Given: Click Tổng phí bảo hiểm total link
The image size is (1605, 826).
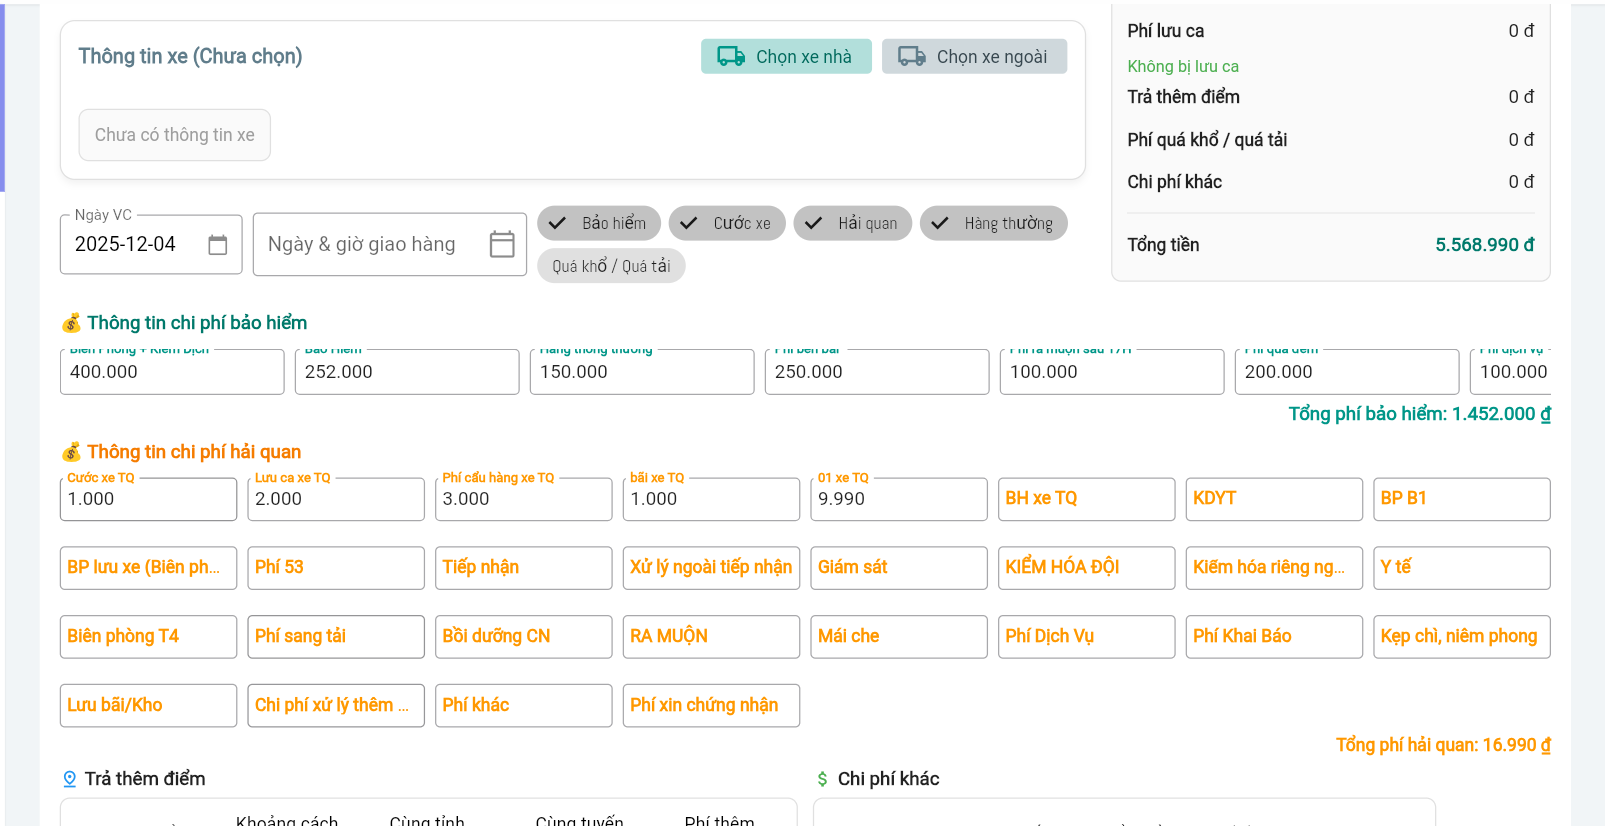Looking at the screenshot, I should [1419, 414].
